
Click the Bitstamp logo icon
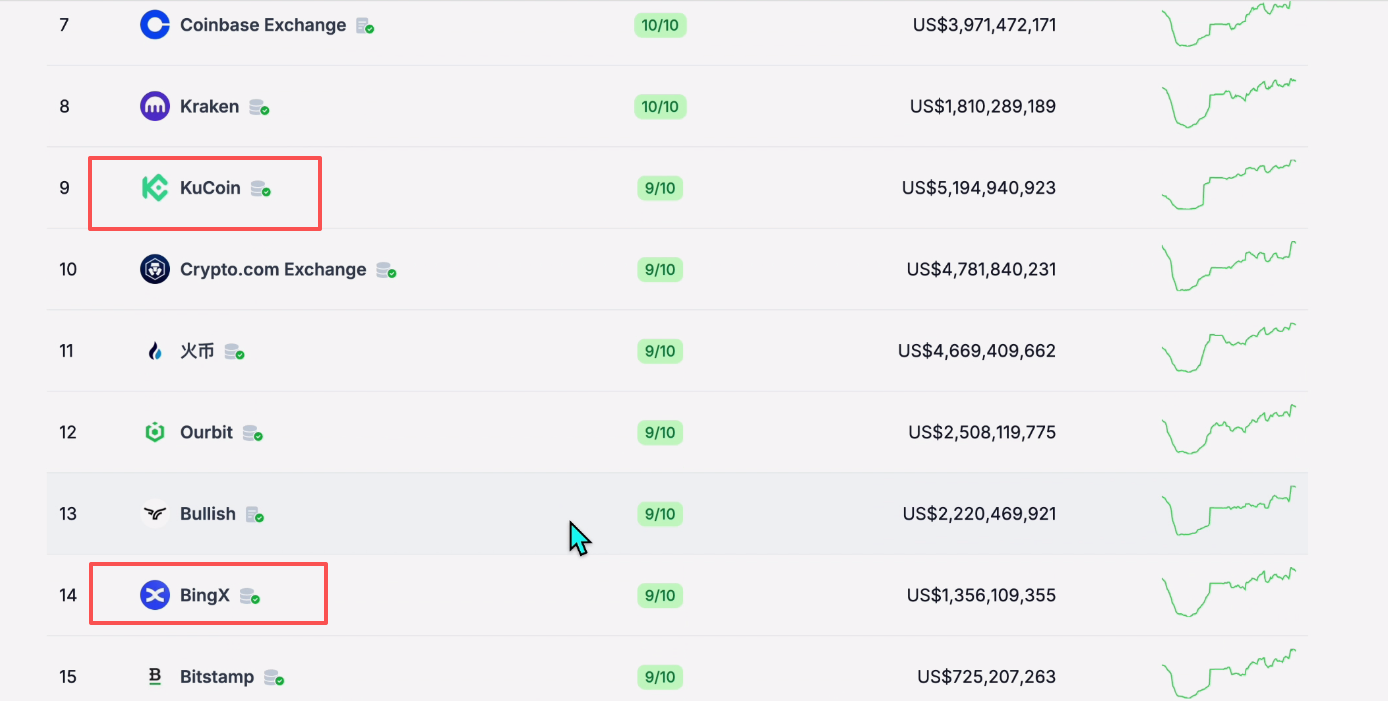click(x=155, y=677)
